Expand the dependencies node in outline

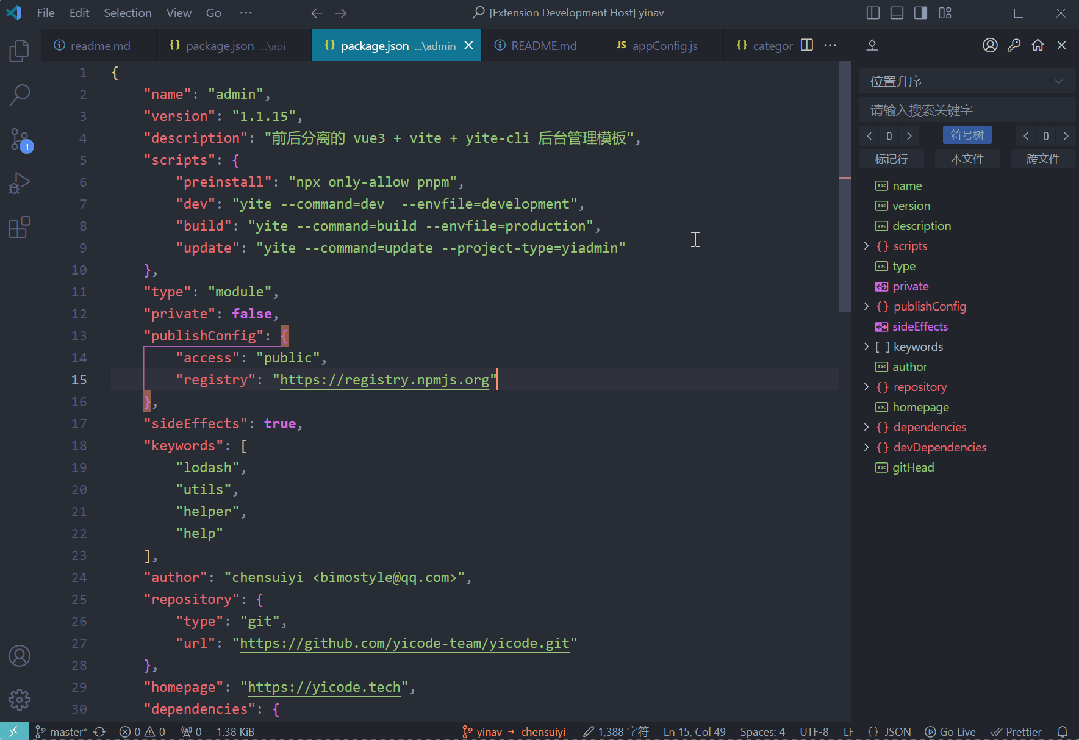click(x=866, y=427)
